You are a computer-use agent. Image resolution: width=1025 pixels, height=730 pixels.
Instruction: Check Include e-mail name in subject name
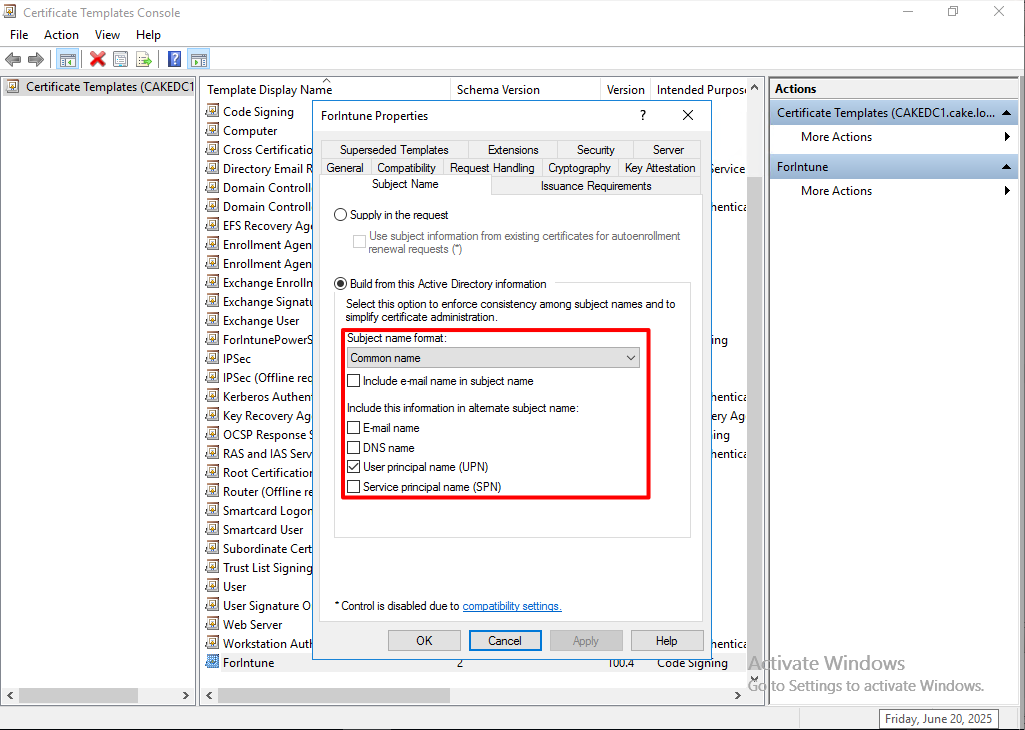[x=354, y=380]
